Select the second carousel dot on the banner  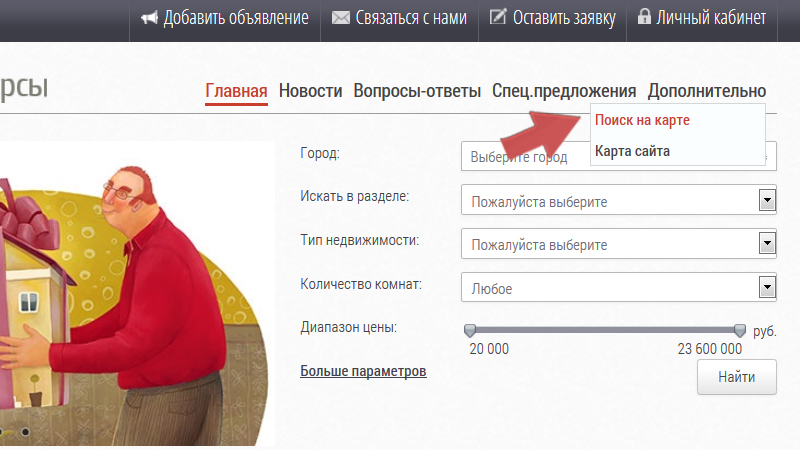pyautogui.click(x=24, y=432)
